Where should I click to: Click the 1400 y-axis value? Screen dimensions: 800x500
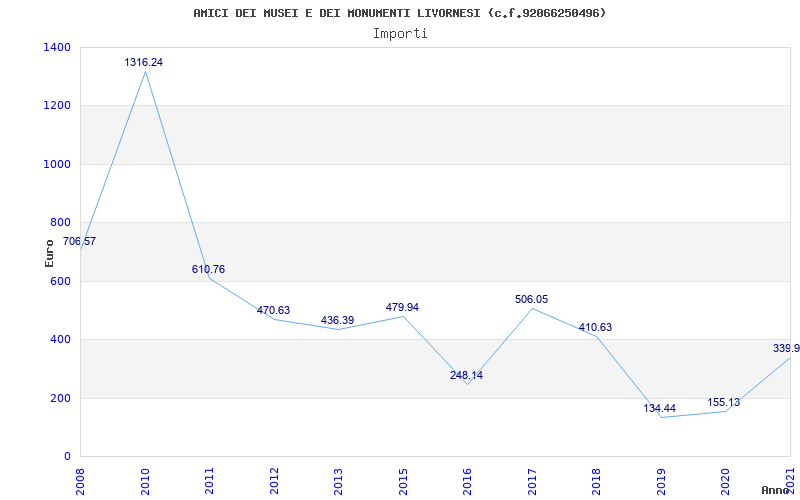coord(58,47)
